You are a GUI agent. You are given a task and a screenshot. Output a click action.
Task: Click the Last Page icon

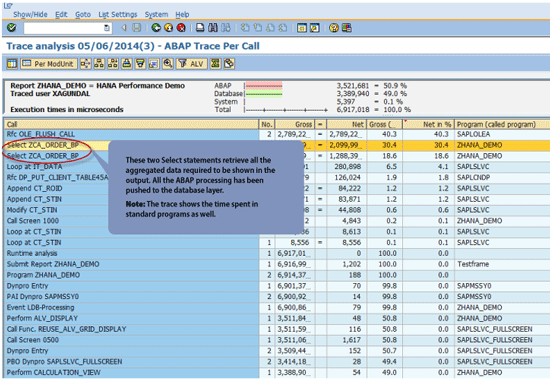click(283, 28)
